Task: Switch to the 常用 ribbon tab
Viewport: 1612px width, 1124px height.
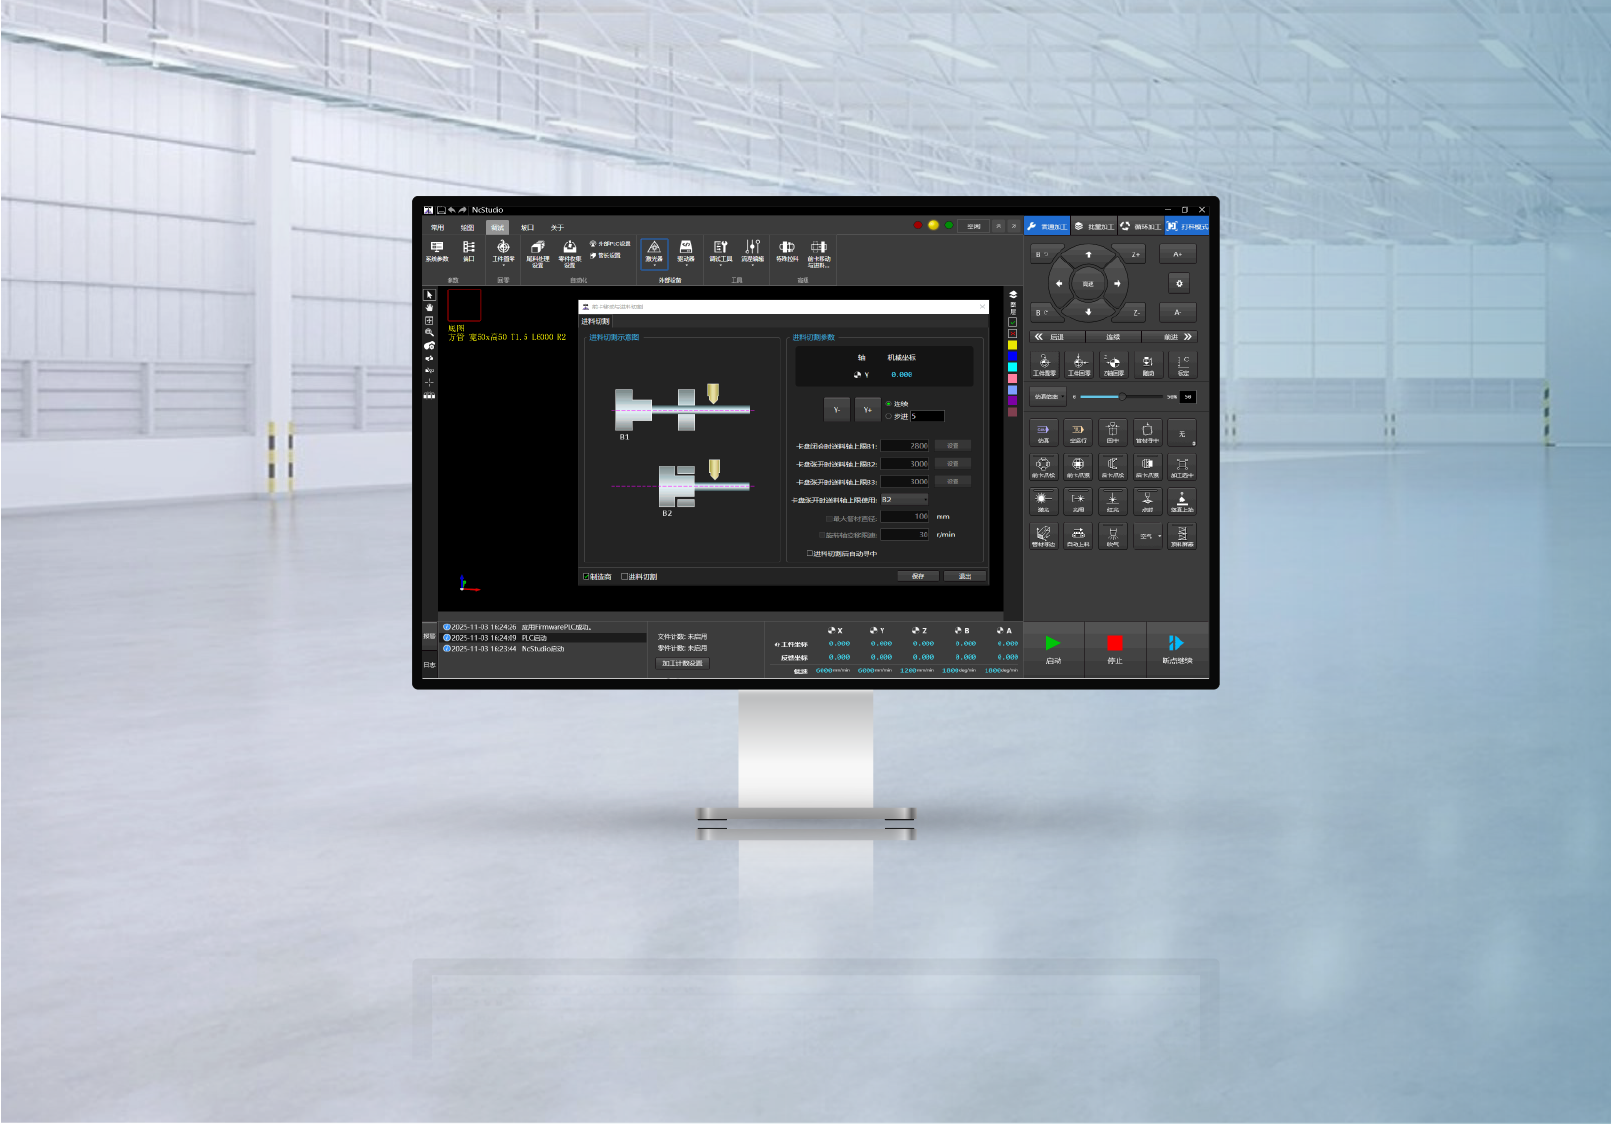Action: [x=438, y=228]
